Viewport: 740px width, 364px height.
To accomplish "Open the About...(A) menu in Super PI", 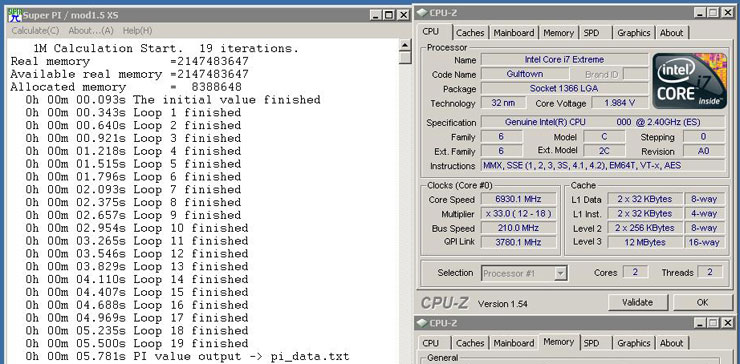I will (x=91, y=31).
